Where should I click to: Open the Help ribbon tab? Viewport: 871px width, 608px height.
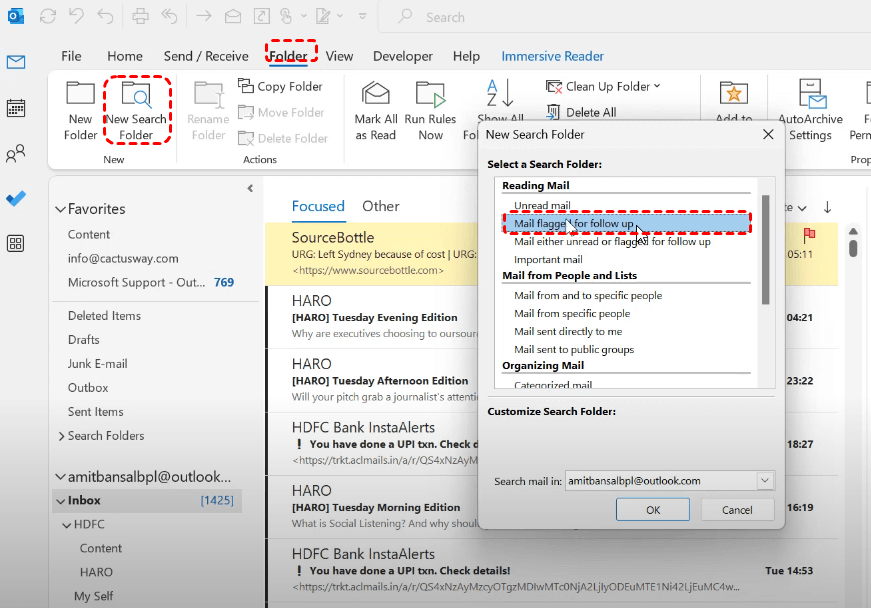pyautogui.click(x=466, y=56)
